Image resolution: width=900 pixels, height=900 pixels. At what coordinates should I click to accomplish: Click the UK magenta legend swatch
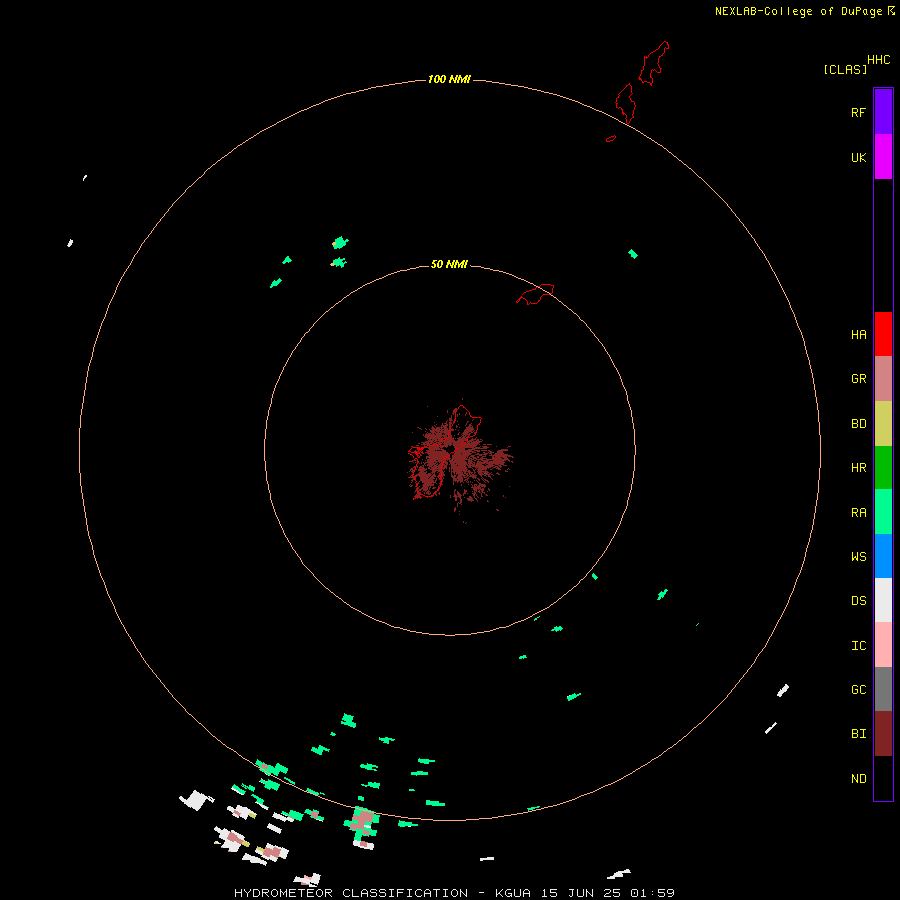coord(883,157)
